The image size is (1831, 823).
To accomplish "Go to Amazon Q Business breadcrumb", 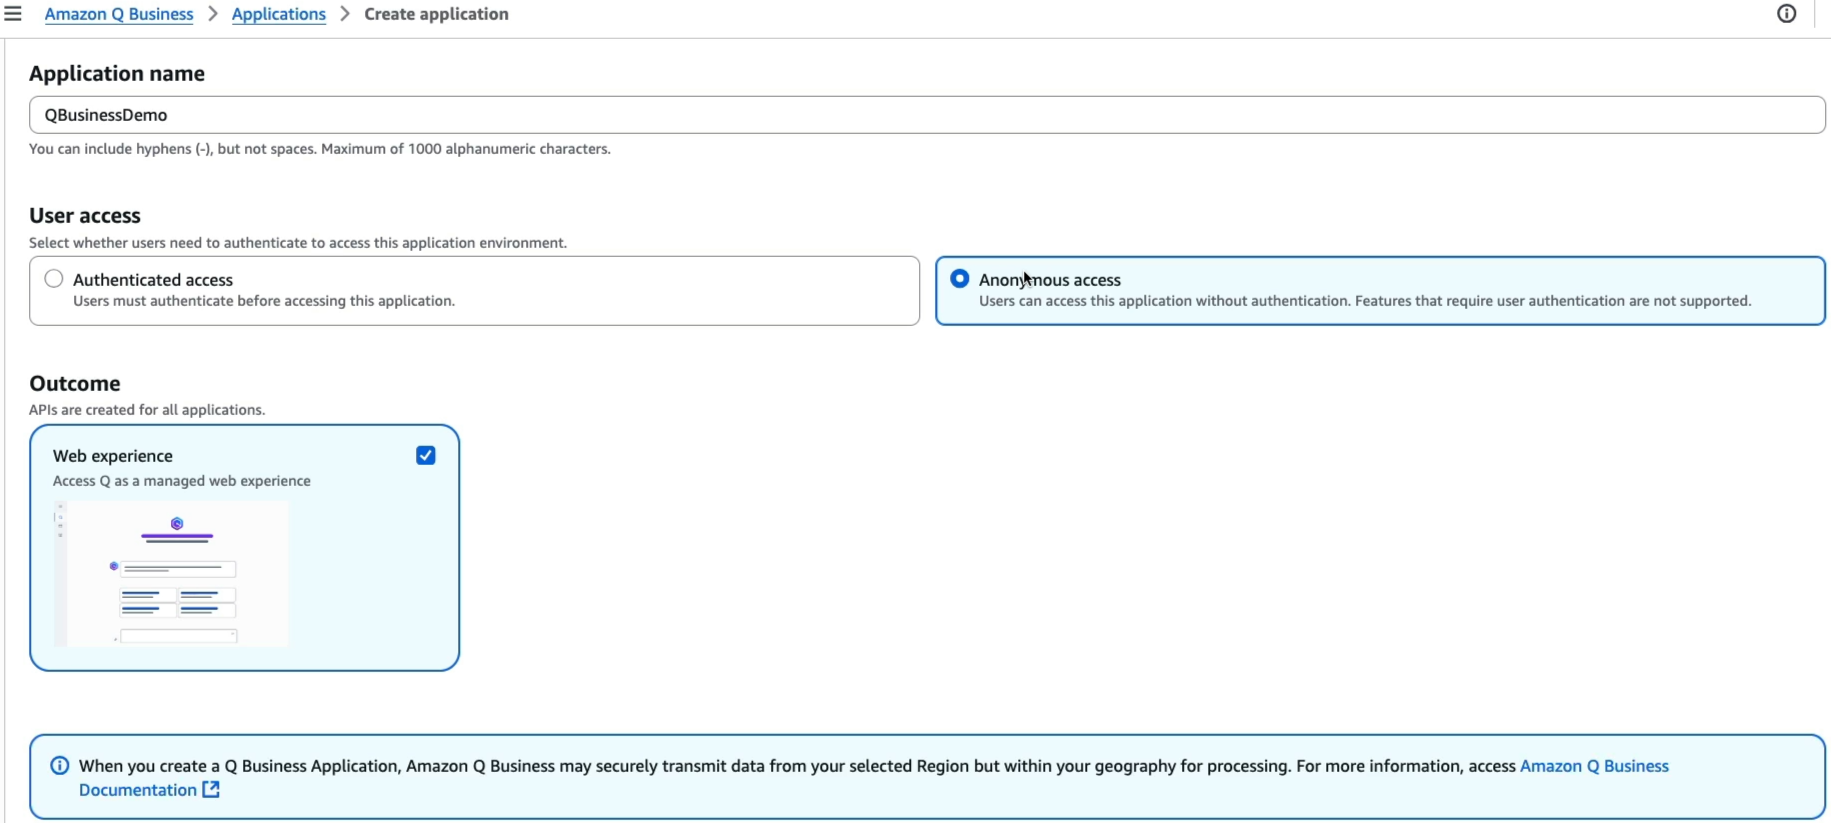I will (x=119, y=14).
